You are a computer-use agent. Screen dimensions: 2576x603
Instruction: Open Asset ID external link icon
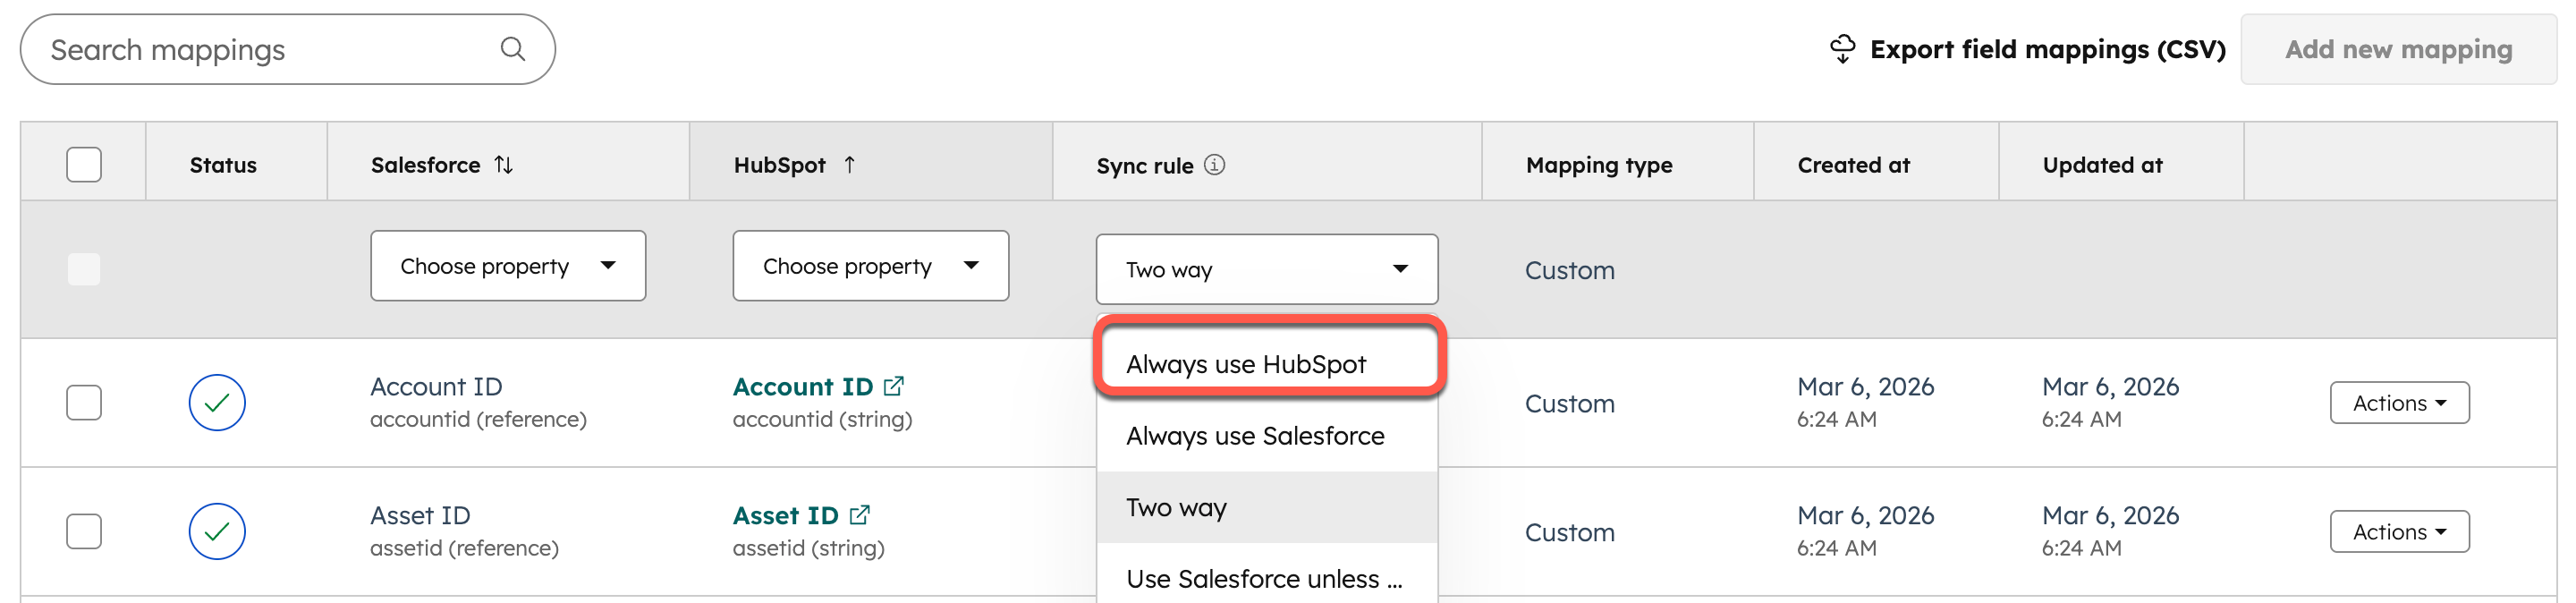pyautogui.click(x=860, y=515)
